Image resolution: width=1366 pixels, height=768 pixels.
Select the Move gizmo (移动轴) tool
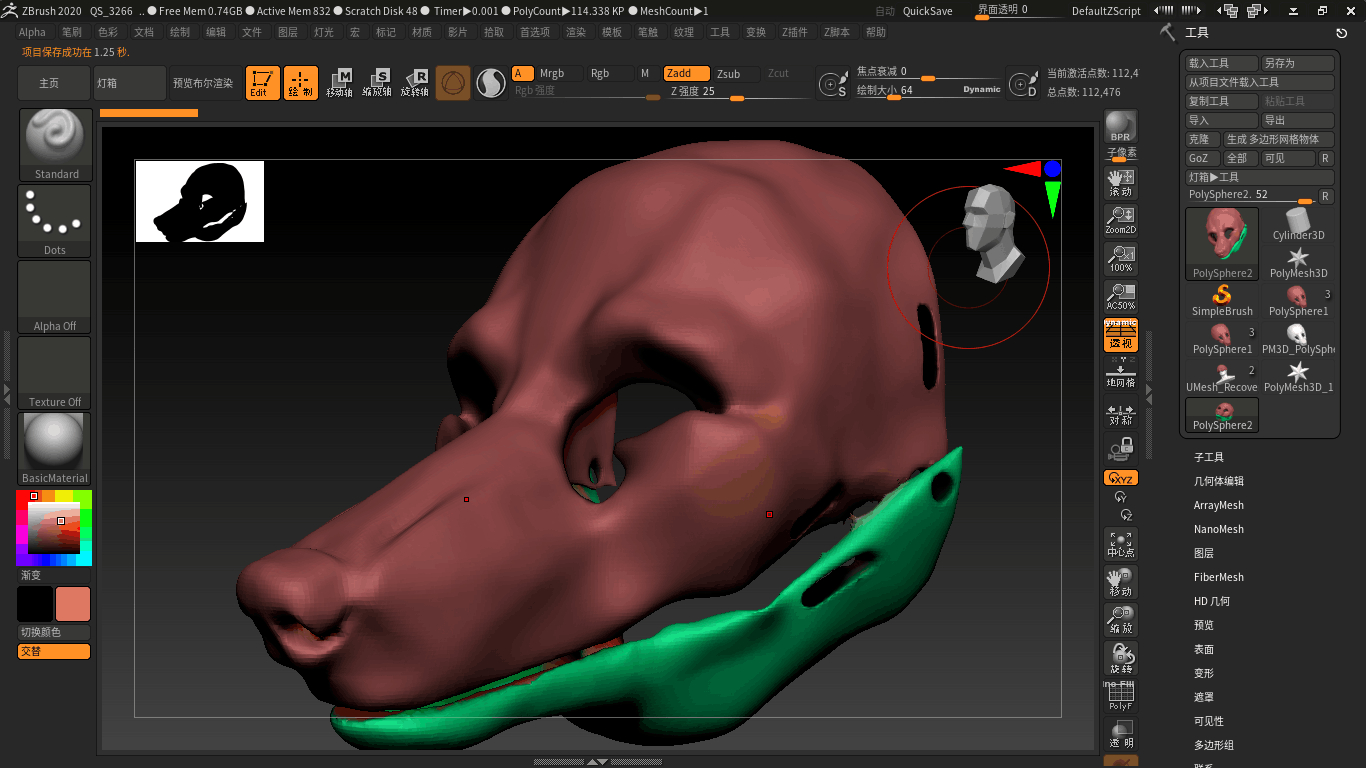[339, 83]
